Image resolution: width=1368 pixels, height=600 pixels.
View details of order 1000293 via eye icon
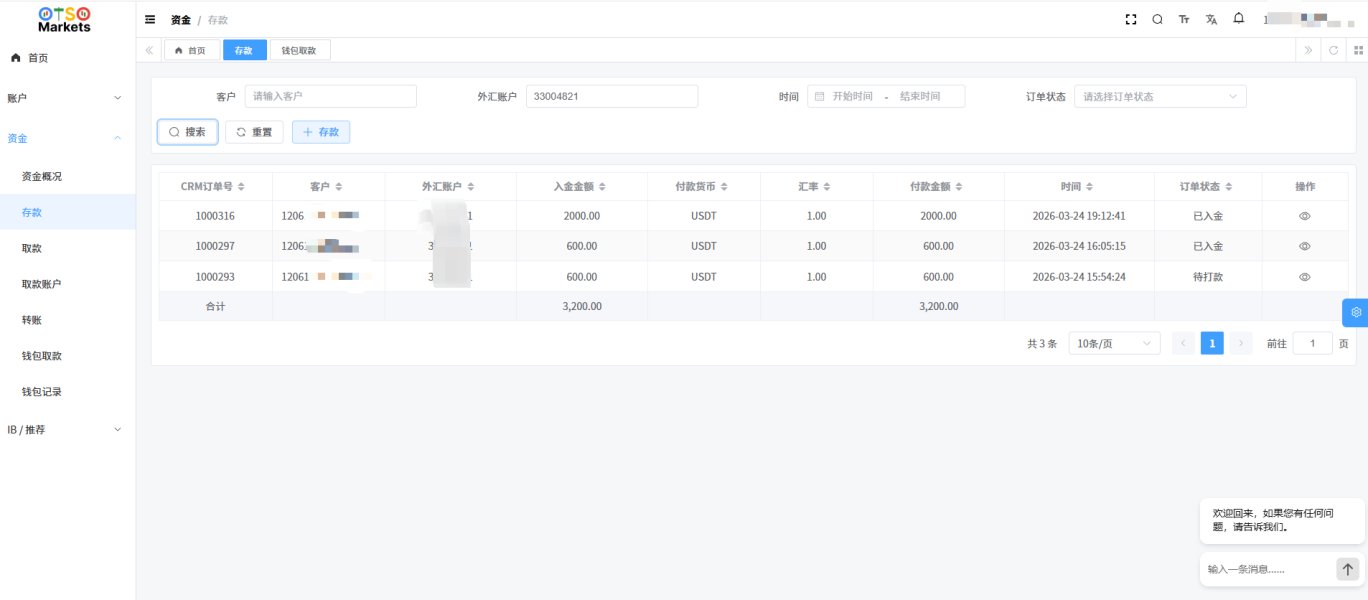1304,276
